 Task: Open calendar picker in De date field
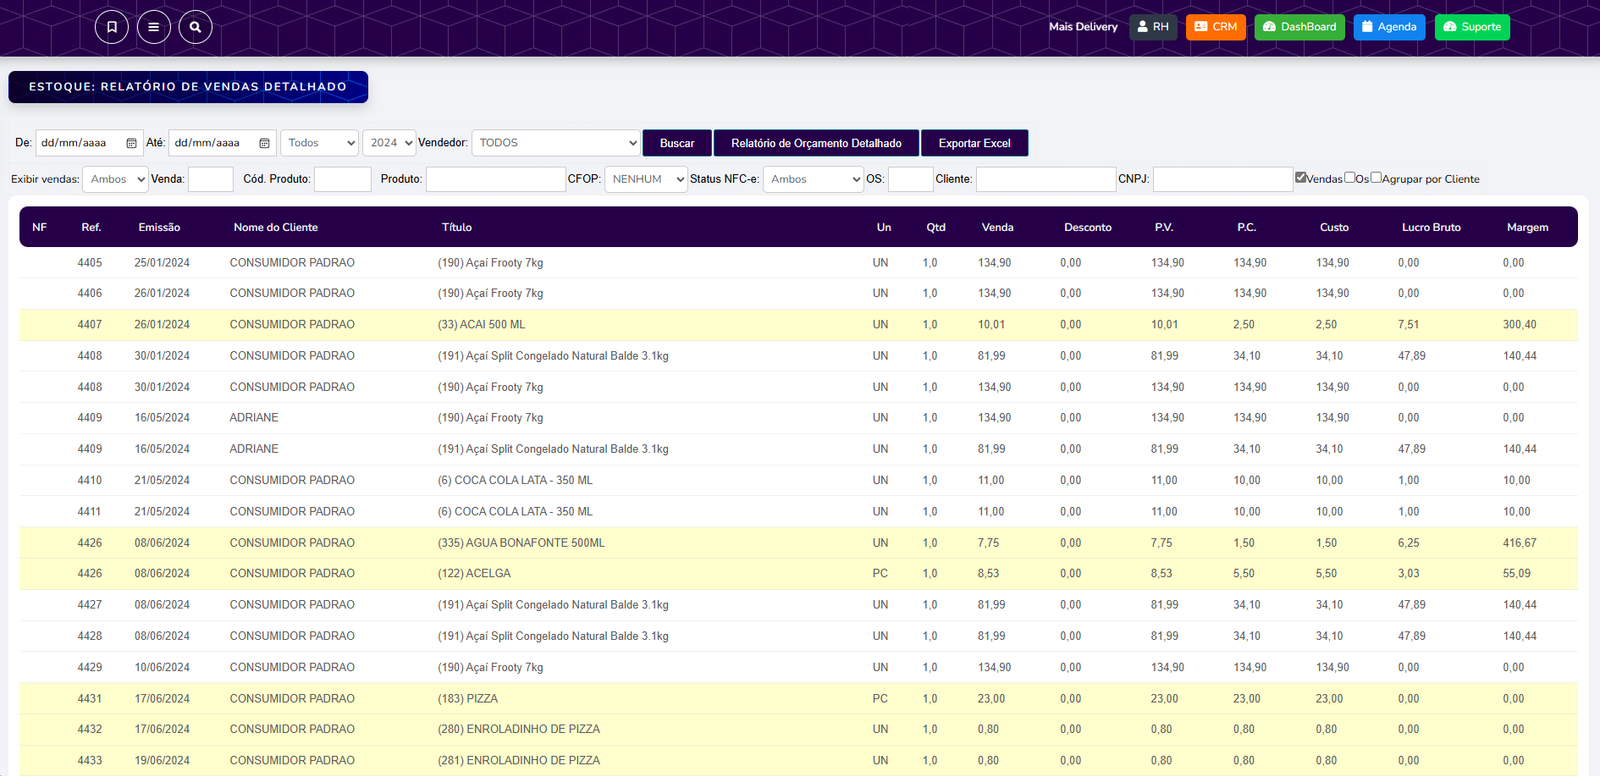[131, 143]
